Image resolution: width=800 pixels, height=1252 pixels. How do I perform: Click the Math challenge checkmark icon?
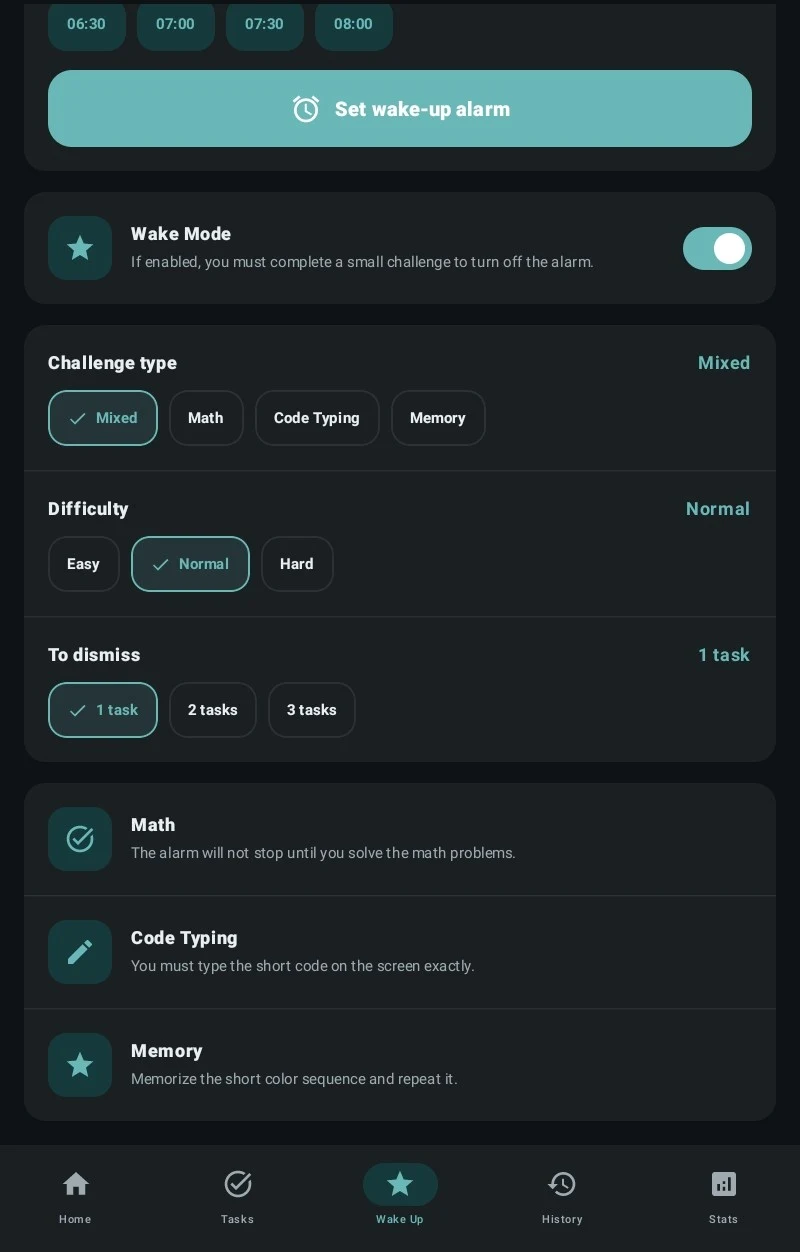(80, 839)
